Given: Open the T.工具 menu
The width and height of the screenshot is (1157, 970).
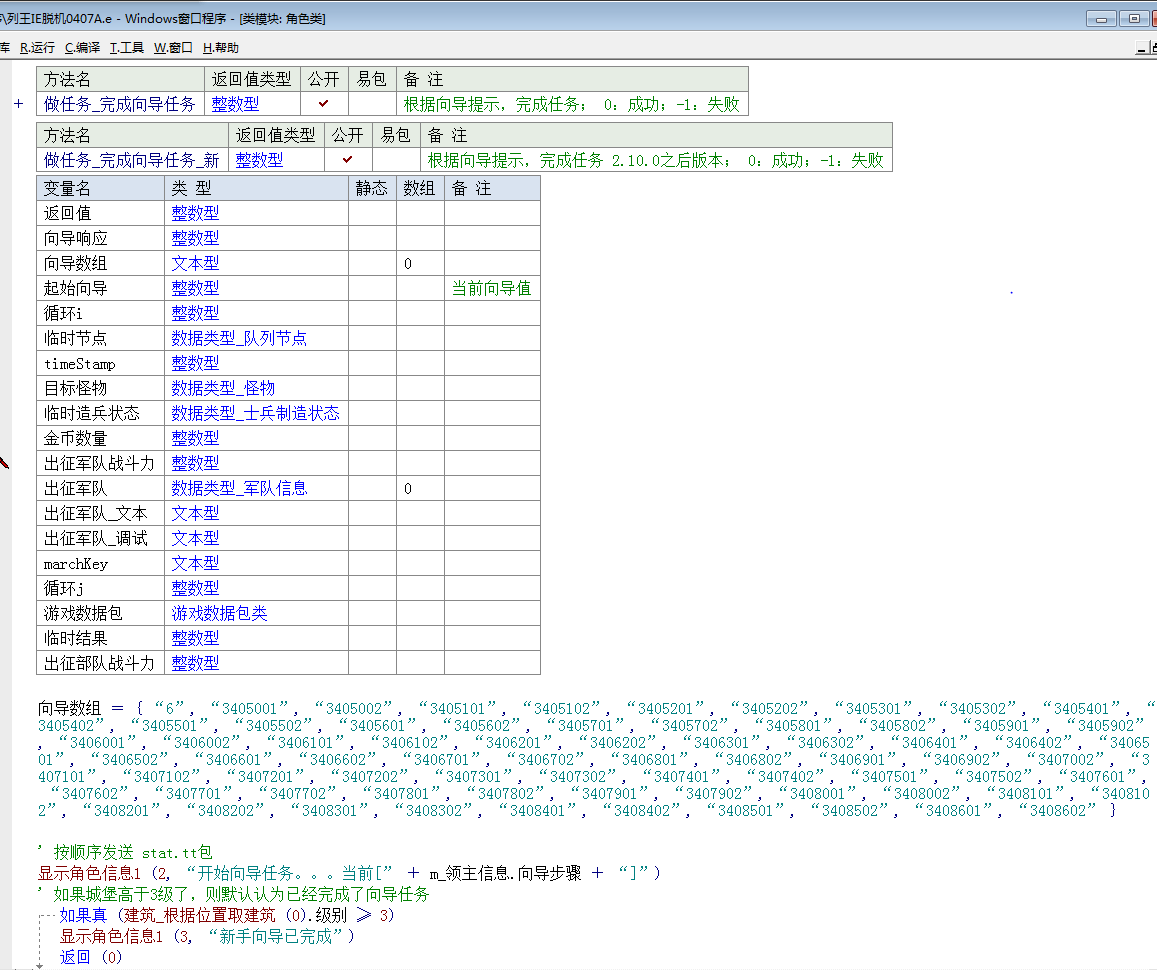Looking at the screenshot, I should (x=126, y=47).
